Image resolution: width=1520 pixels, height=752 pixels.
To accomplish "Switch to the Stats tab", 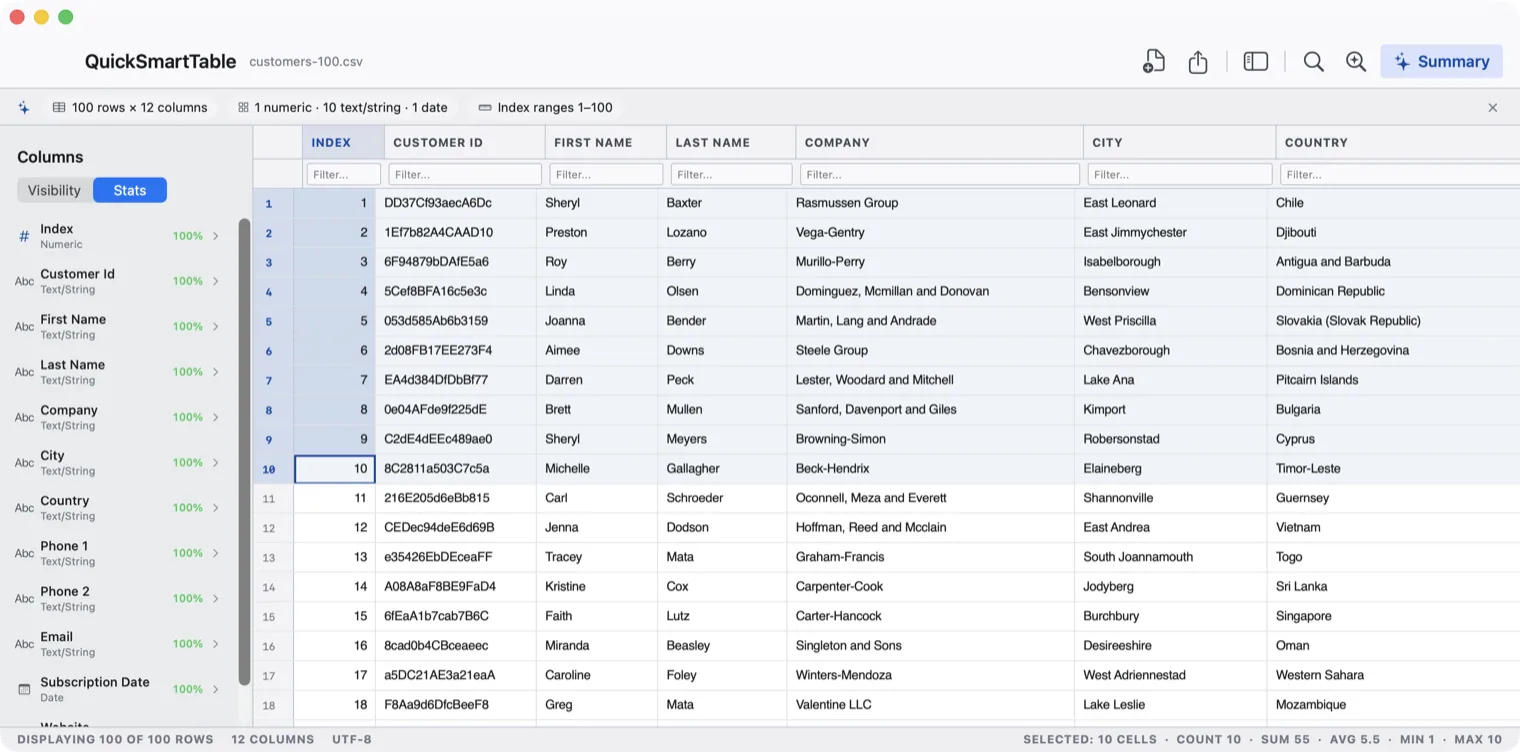I will pyautogui.click(x=130, y=190).
